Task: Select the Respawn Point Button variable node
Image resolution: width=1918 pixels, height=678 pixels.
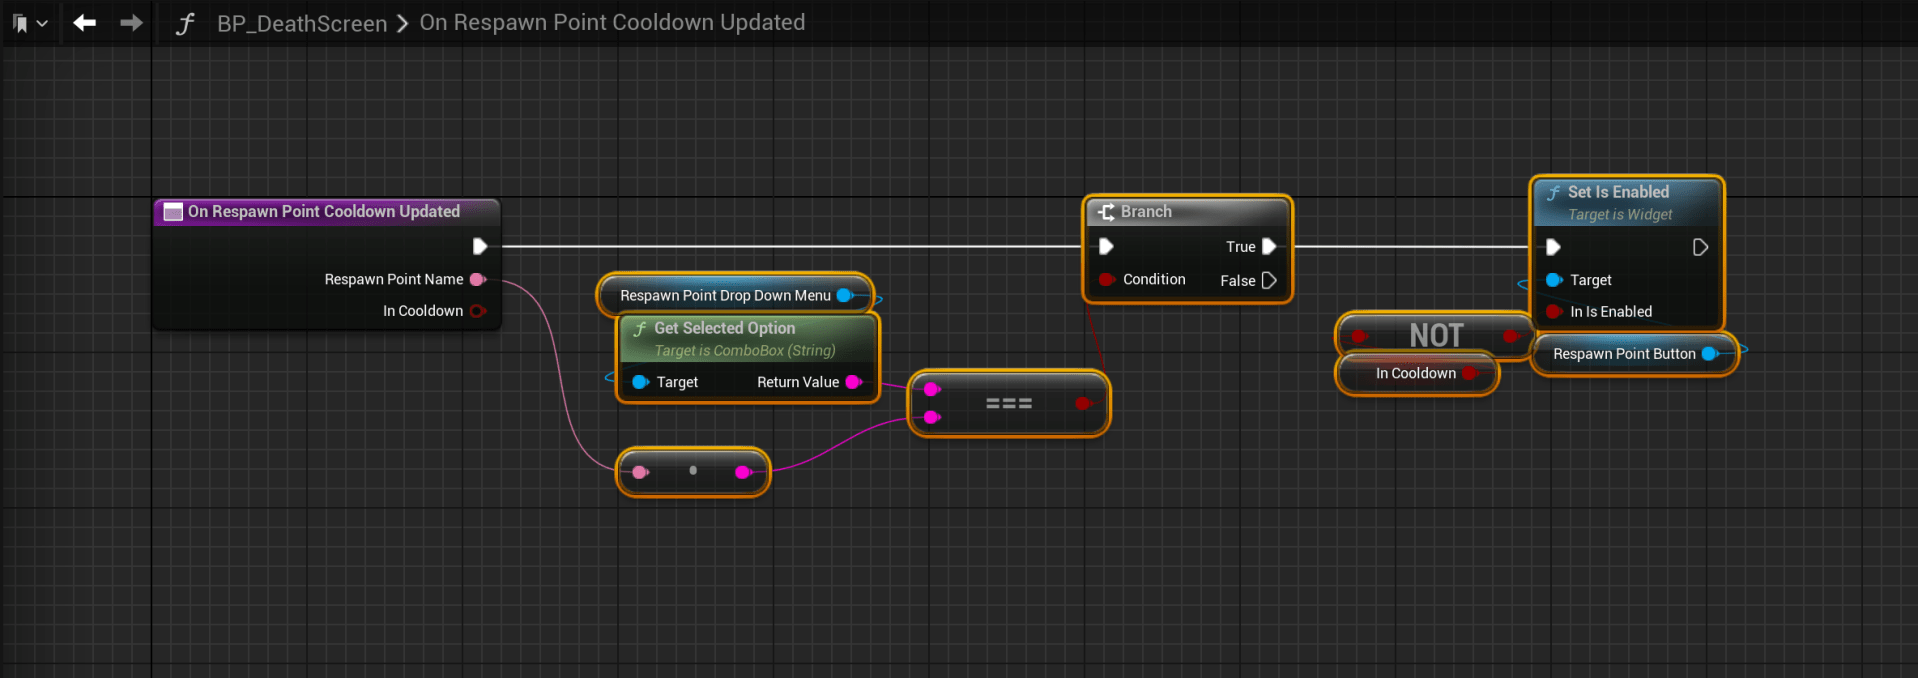Action: pyautogui.click(x=1634, y=354)
